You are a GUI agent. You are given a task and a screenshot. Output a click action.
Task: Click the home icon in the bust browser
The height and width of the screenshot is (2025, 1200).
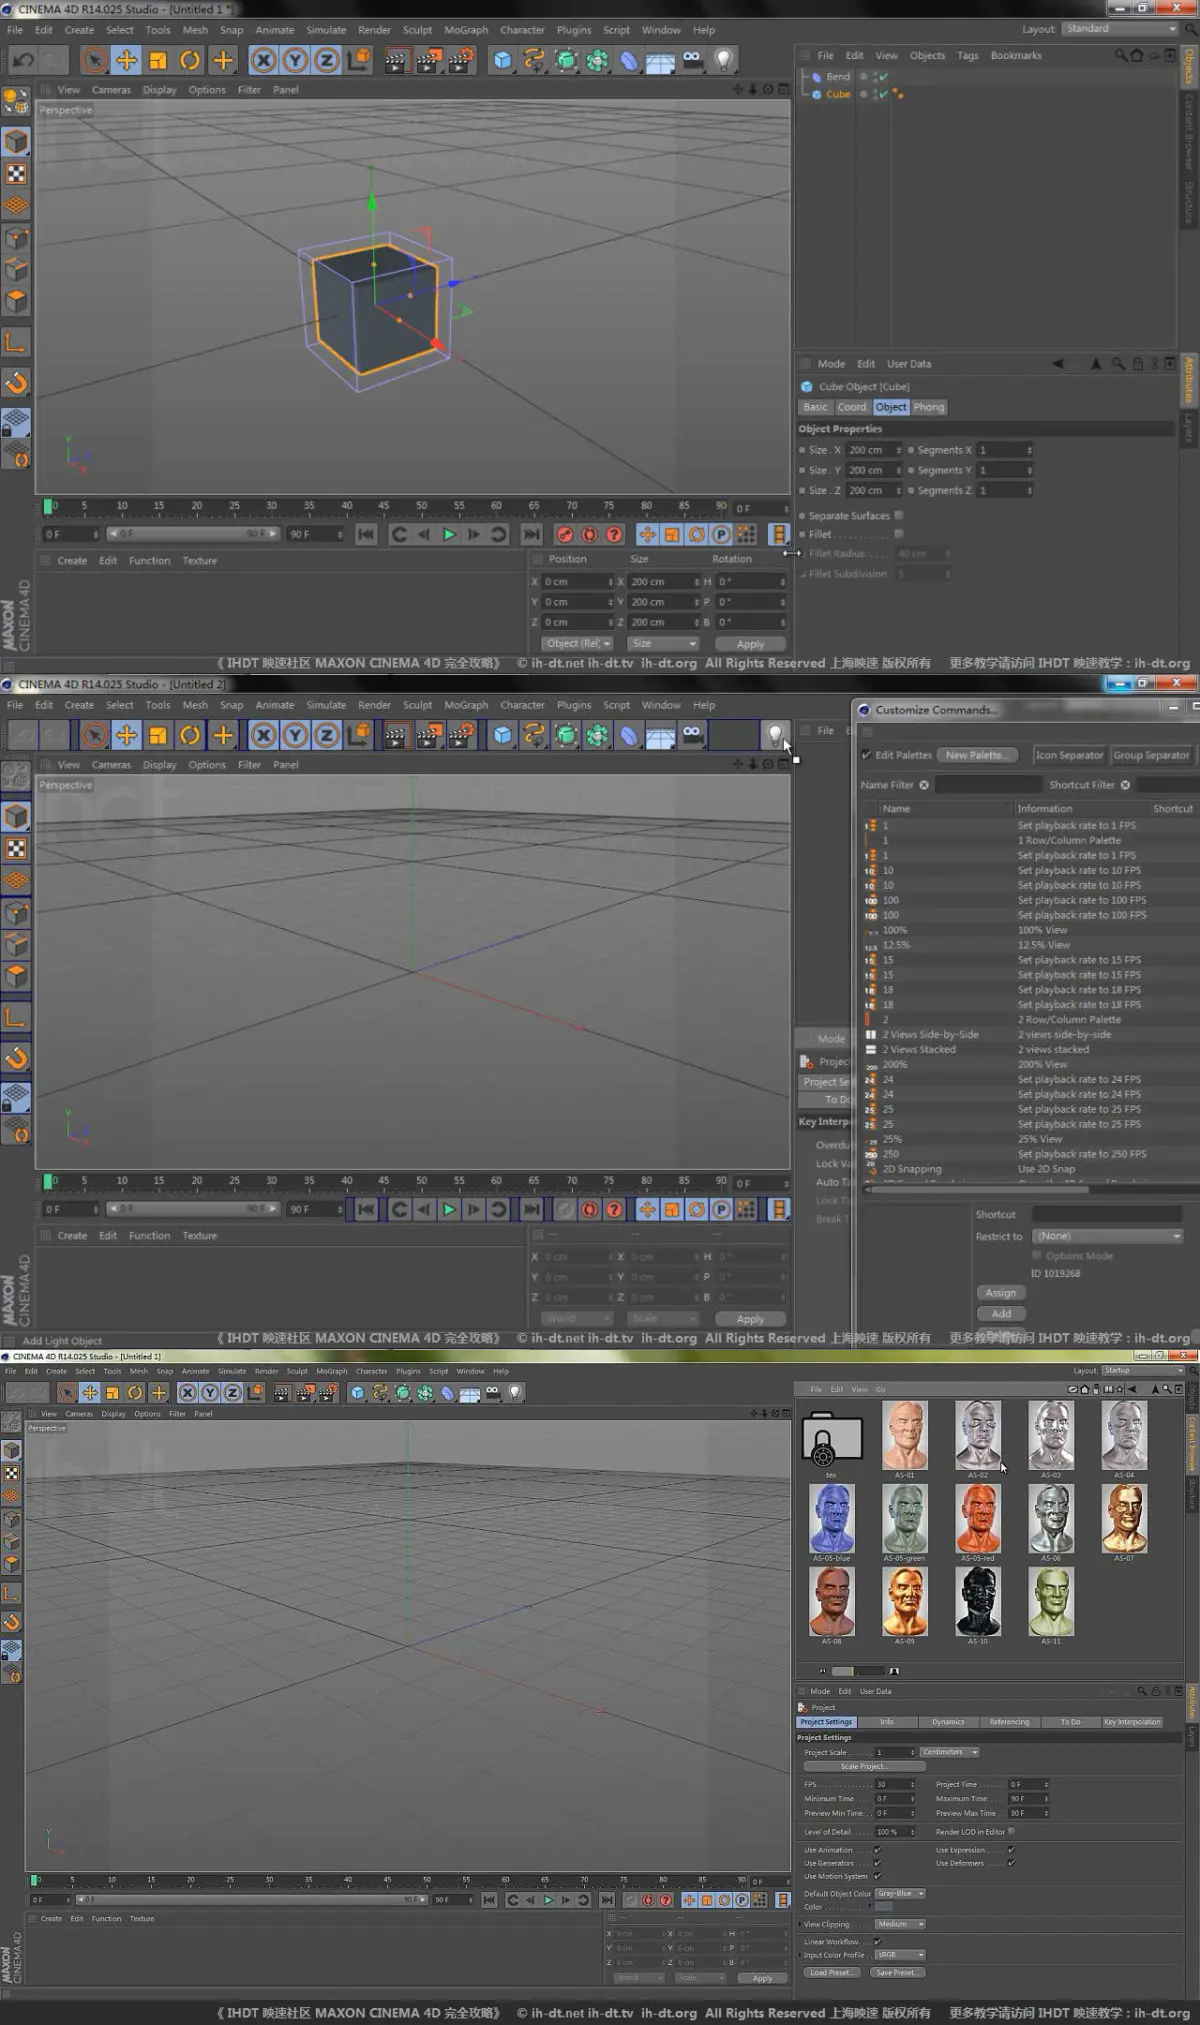pyautogui.click(x=1085, y=1389)
